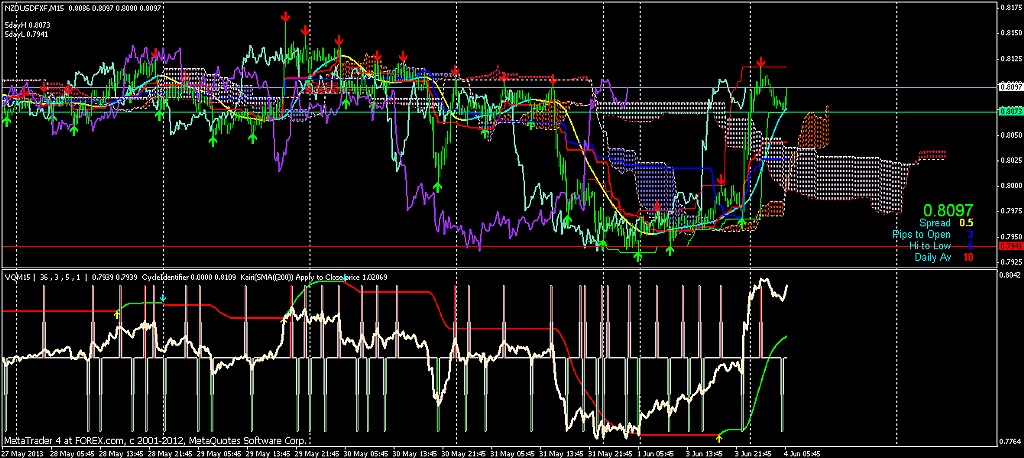Image resolution: width=1024 pixels, height=458 pixels.
Task: Click the Spread label
Action: coord(933,223)
